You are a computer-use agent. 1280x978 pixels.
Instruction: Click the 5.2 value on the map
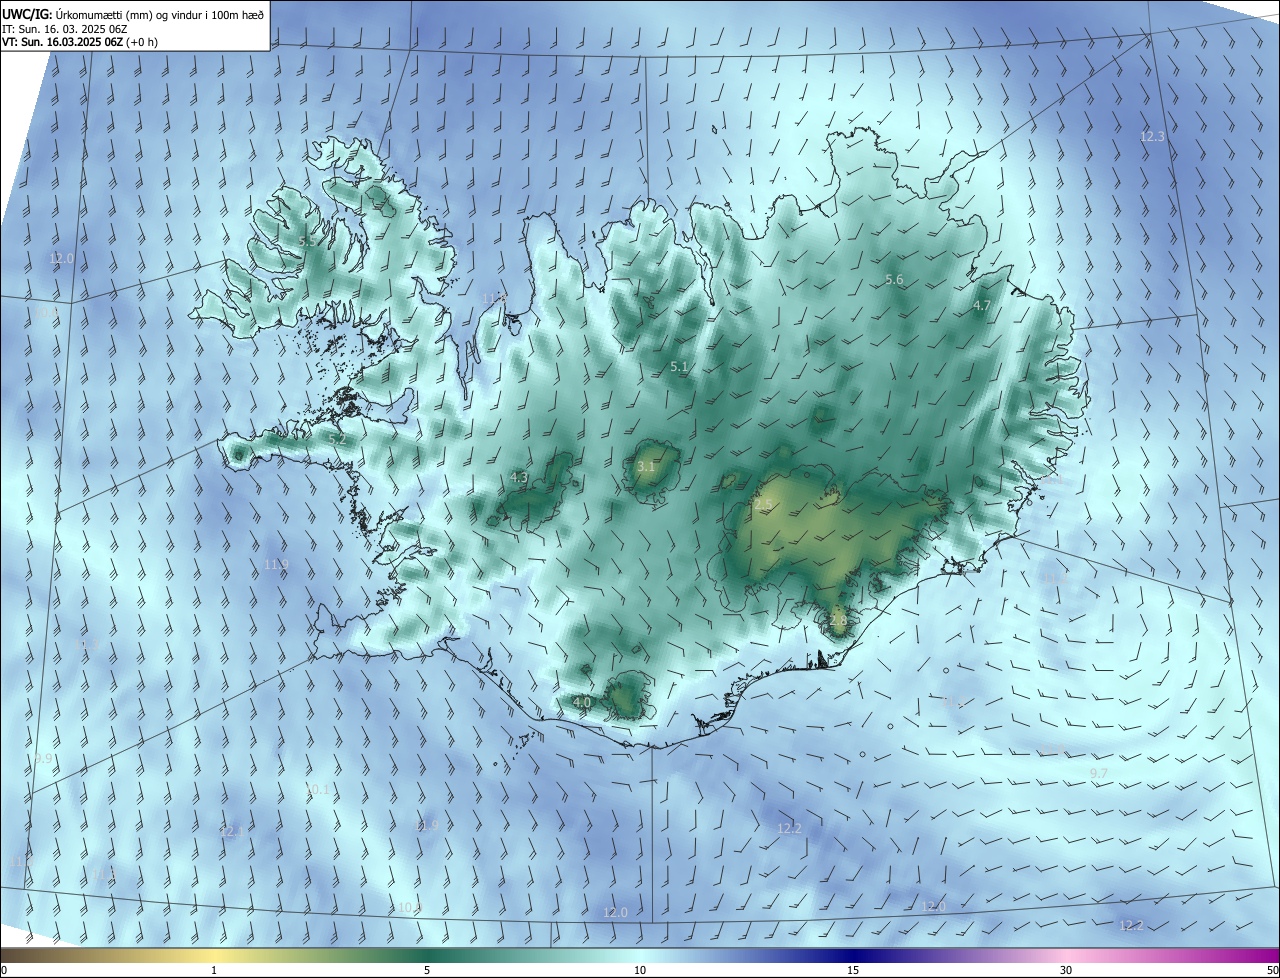pyautogui.click(x=337, y=439)
